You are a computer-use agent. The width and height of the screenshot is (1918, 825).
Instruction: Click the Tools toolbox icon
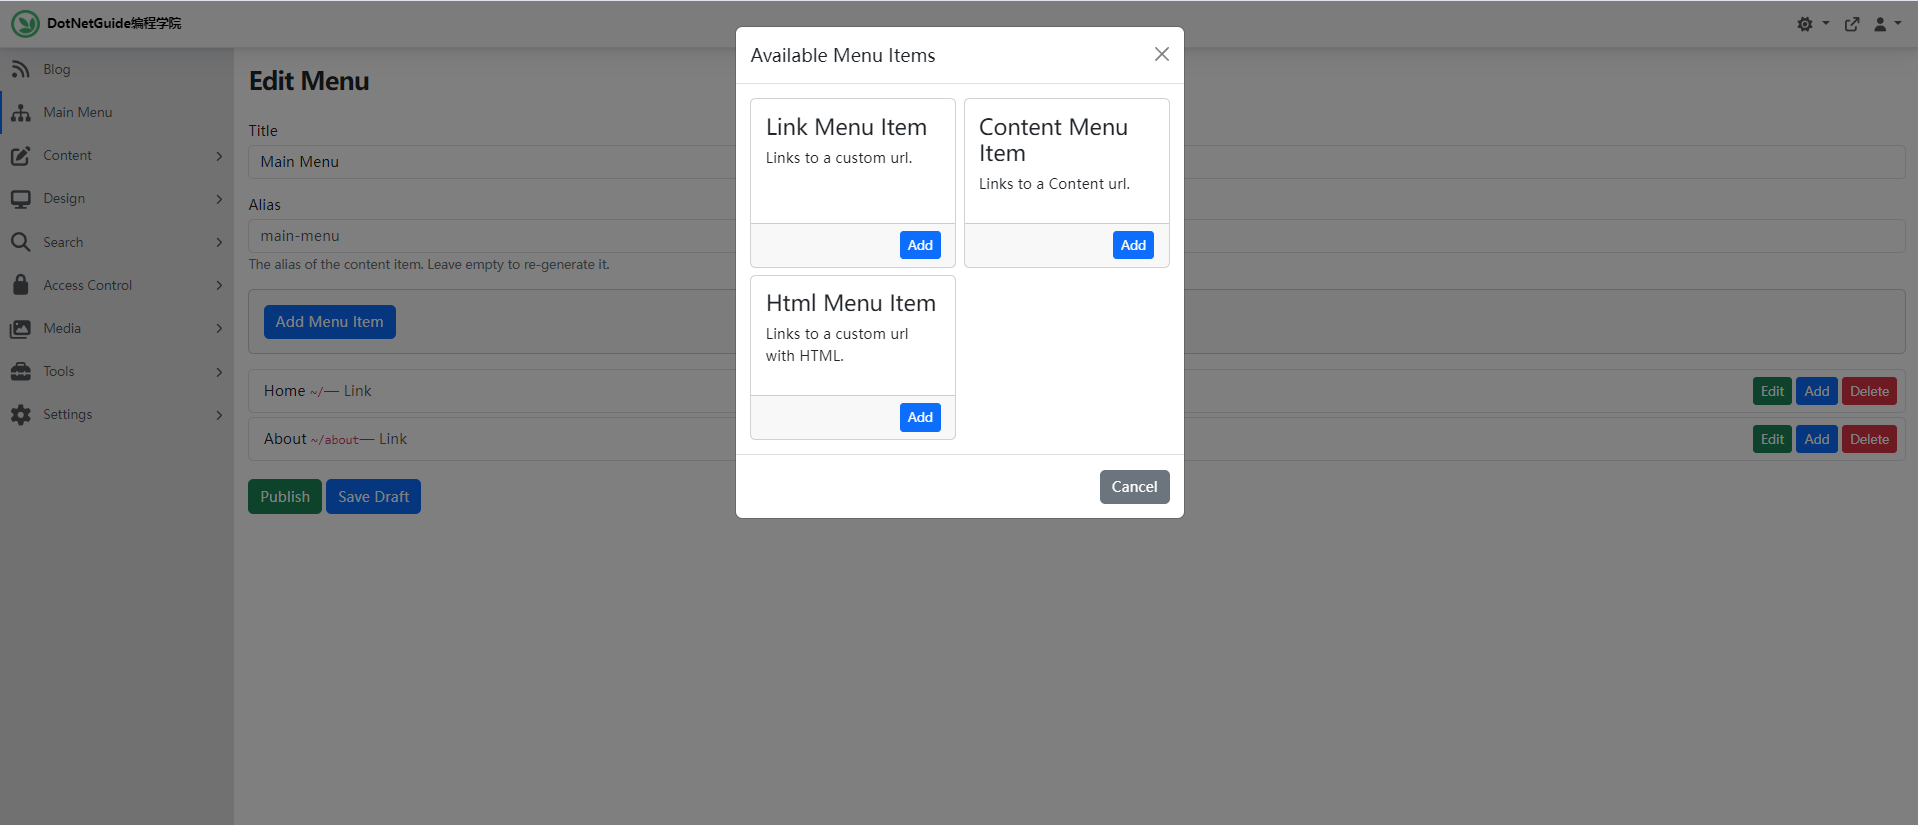pos(20,371)
